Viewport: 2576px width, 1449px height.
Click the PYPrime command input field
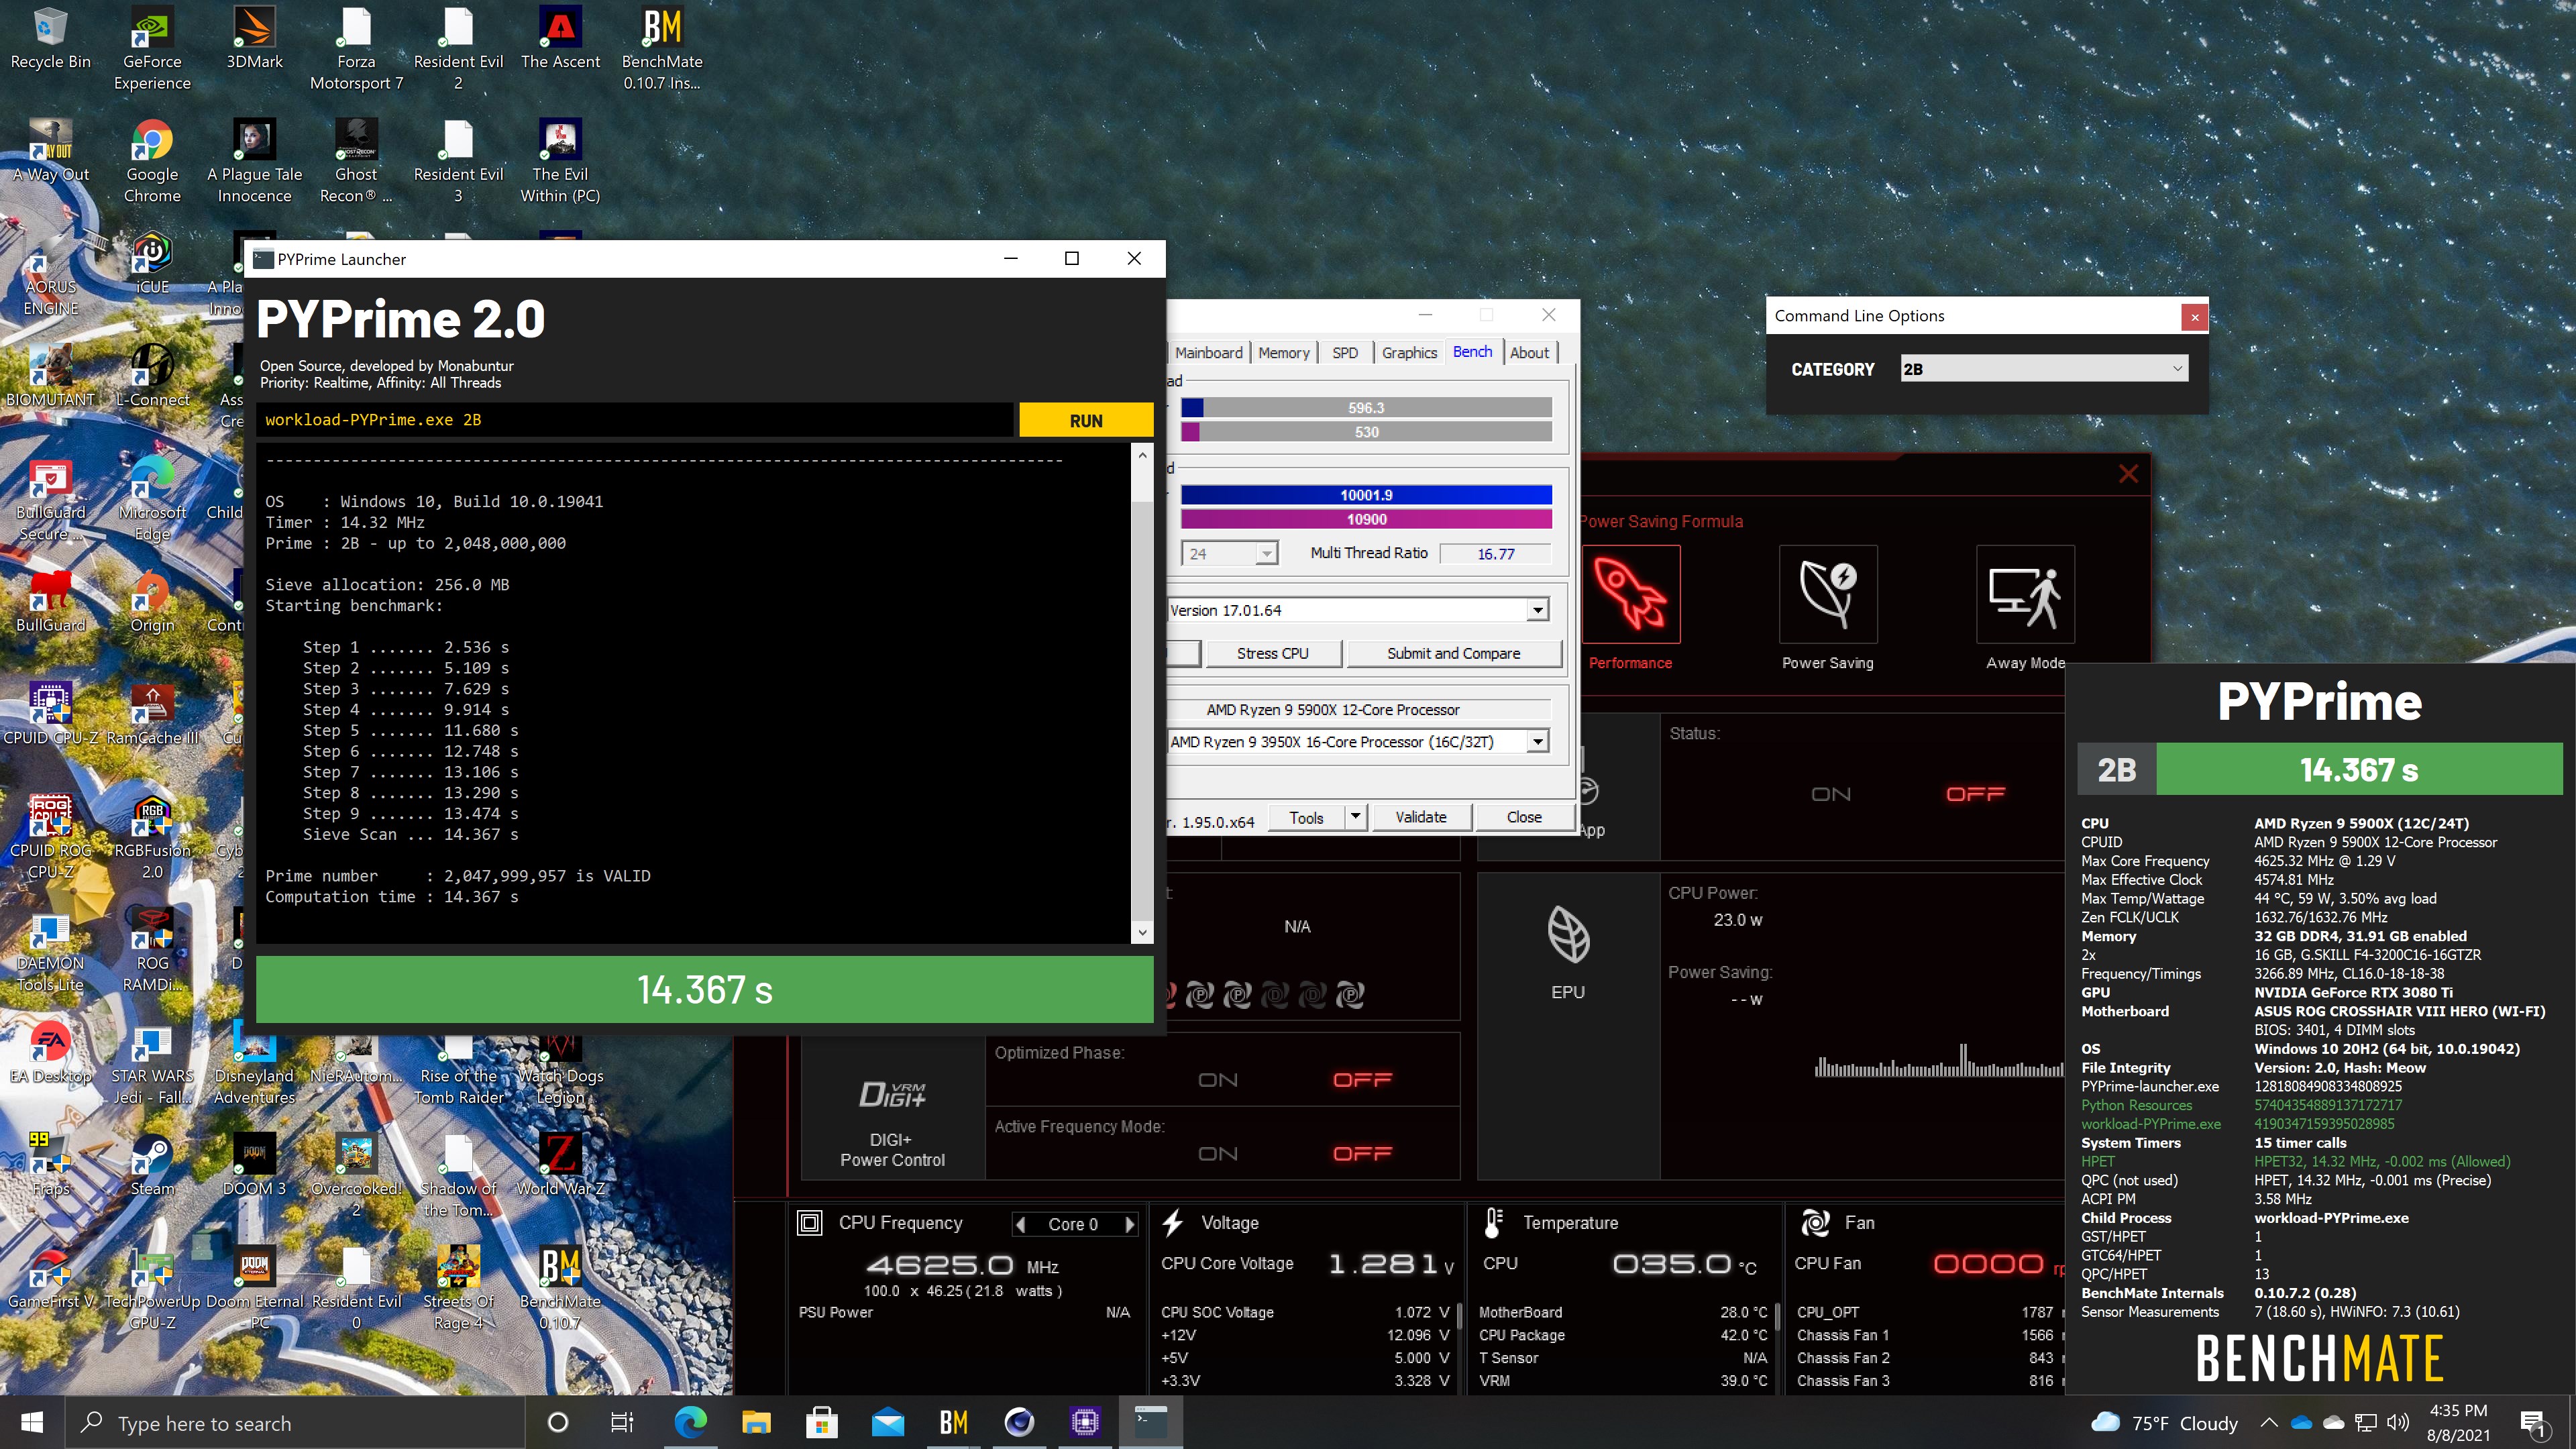click(x=635, y=420)
